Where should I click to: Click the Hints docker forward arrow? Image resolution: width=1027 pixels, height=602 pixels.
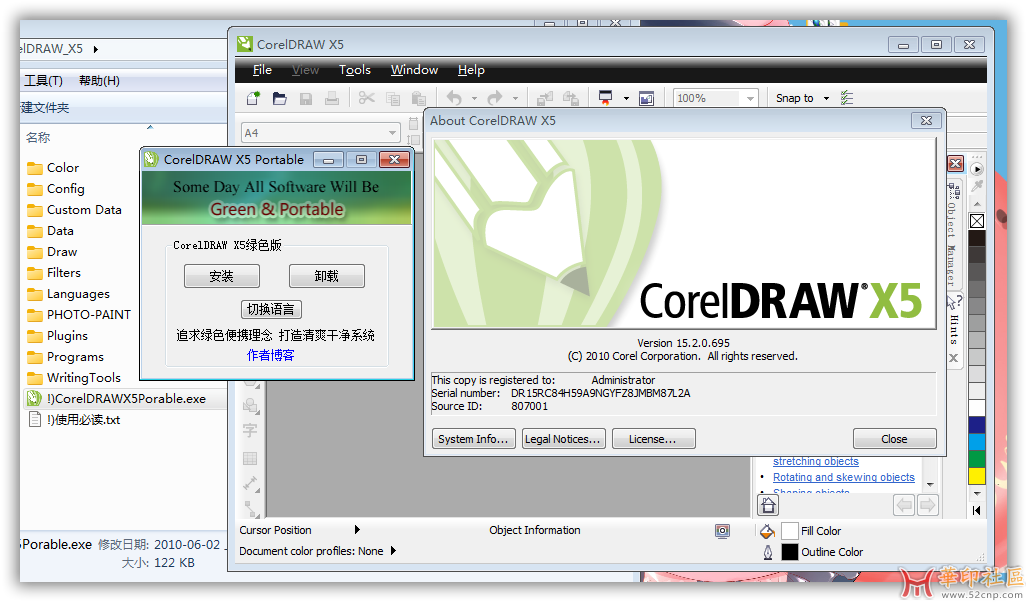point(927,505)
